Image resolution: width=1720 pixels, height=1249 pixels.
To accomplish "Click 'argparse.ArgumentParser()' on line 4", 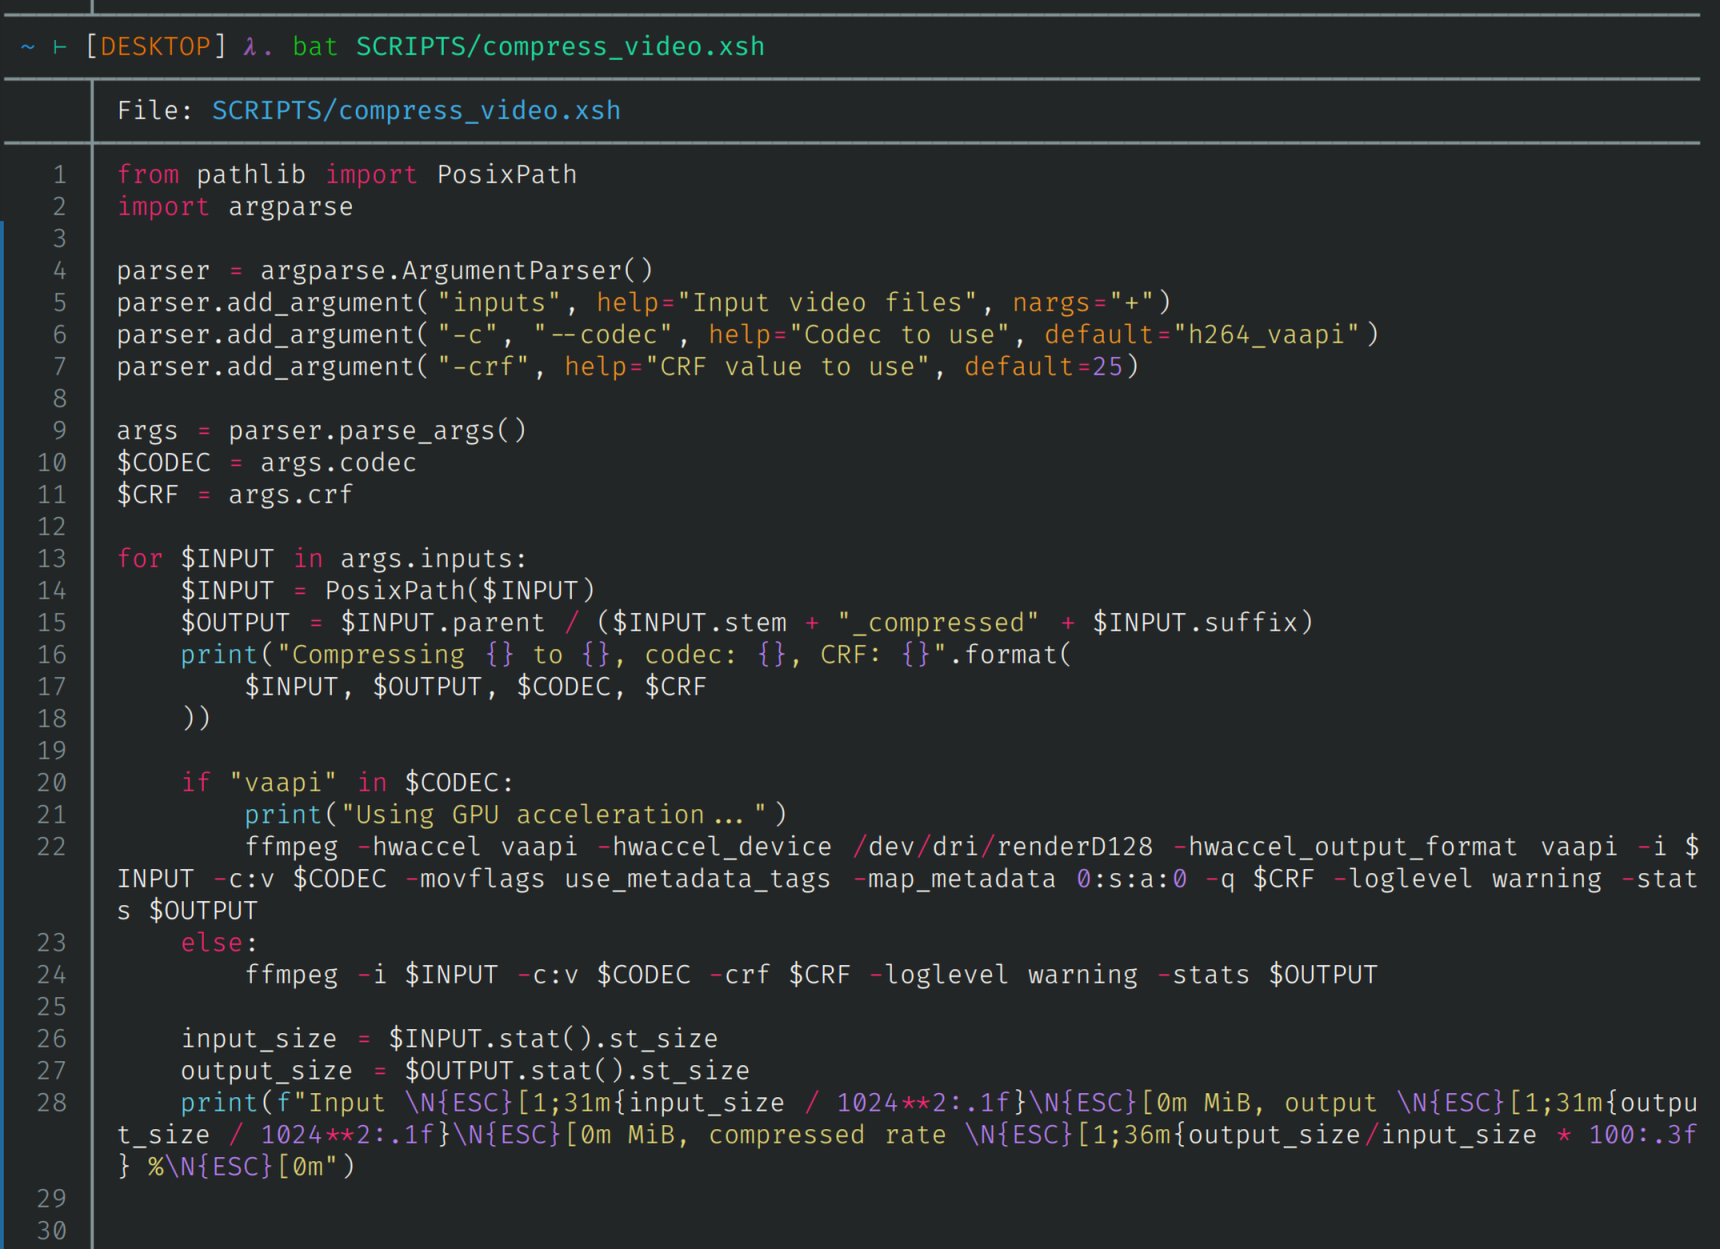I will click(x=456, y=271).
